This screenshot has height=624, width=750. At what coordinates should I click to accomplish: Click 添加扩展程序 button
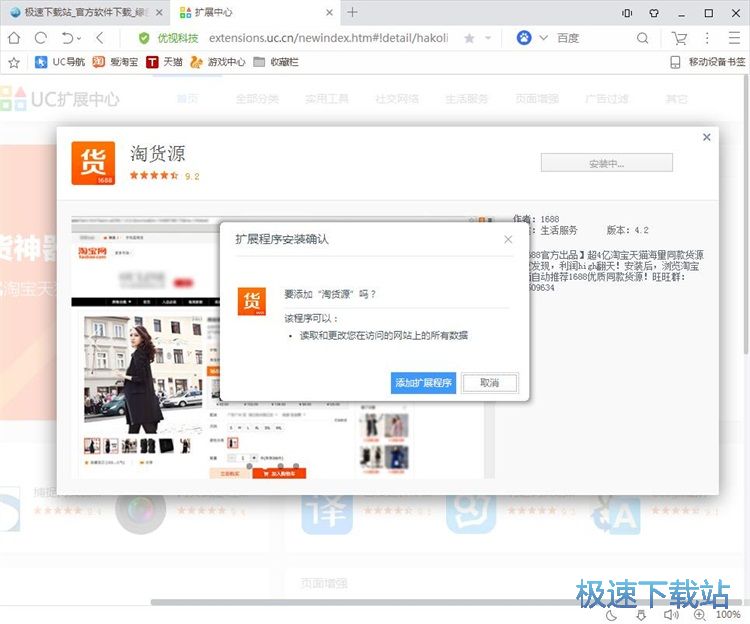pos(423,383)
